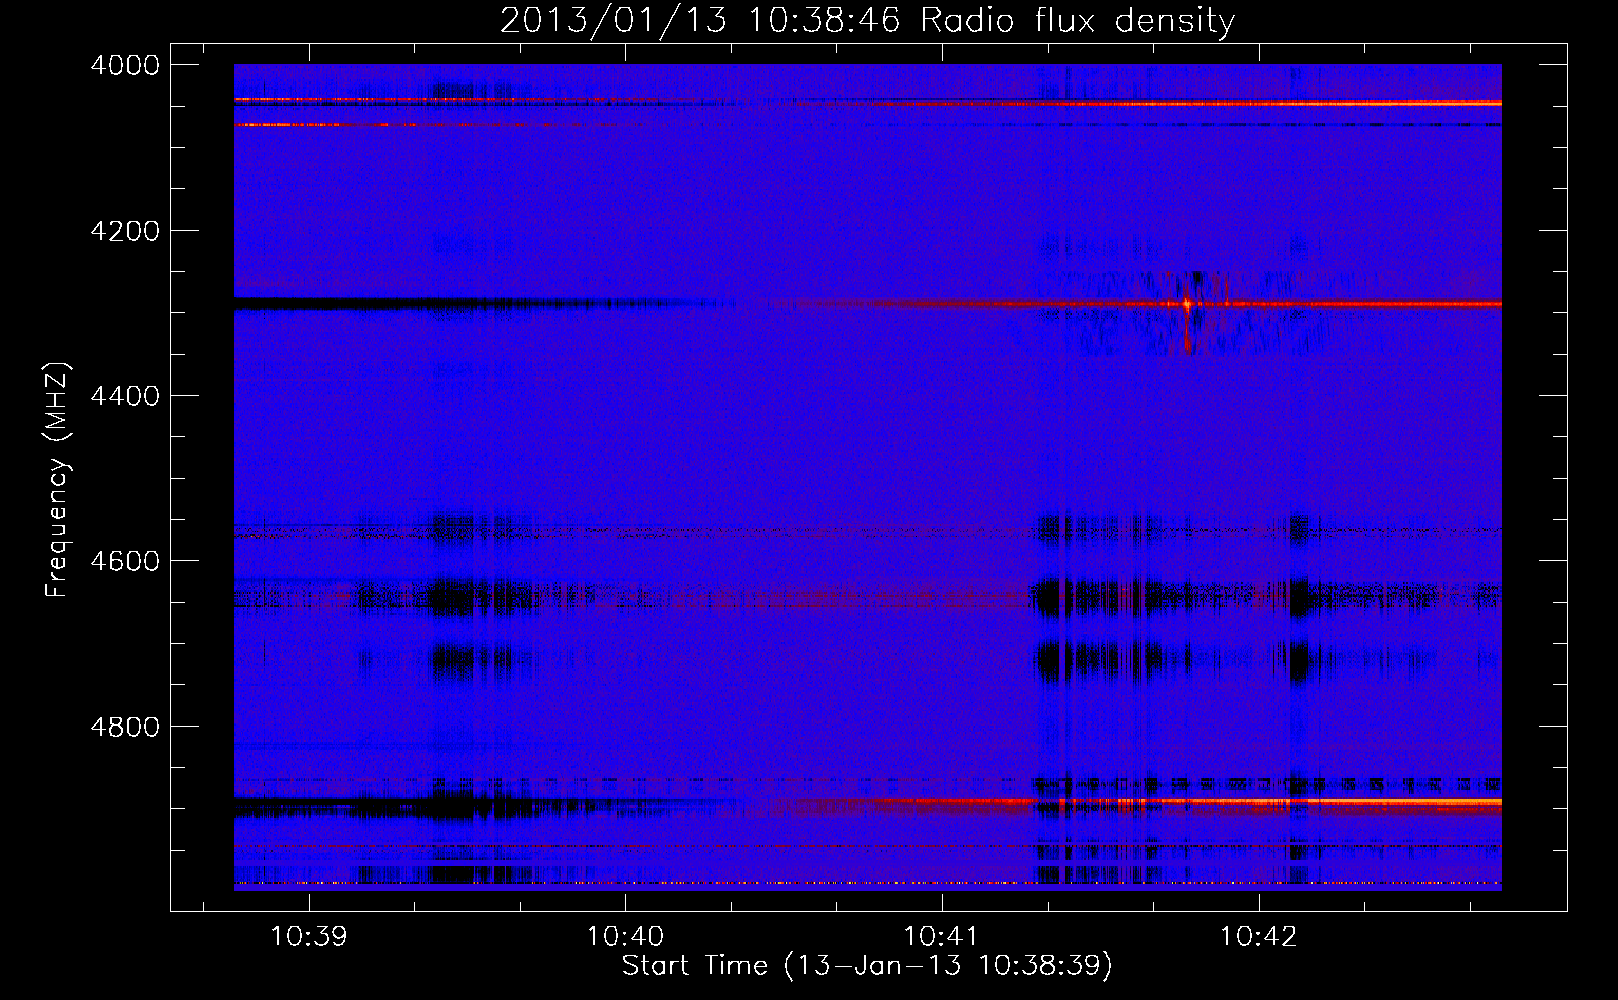Click the 4600 frequency axis label
The height and width of the screenshot is (1000, 1618).
tap(125, 561)
